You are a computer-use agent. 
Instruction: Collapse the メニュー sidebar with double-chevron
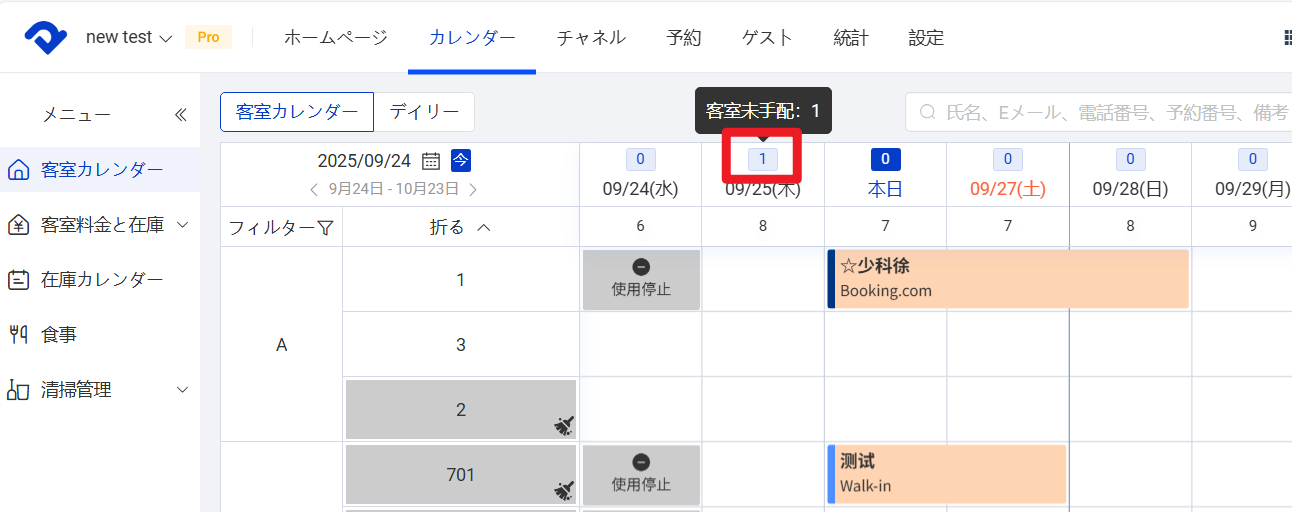[181, 115]
